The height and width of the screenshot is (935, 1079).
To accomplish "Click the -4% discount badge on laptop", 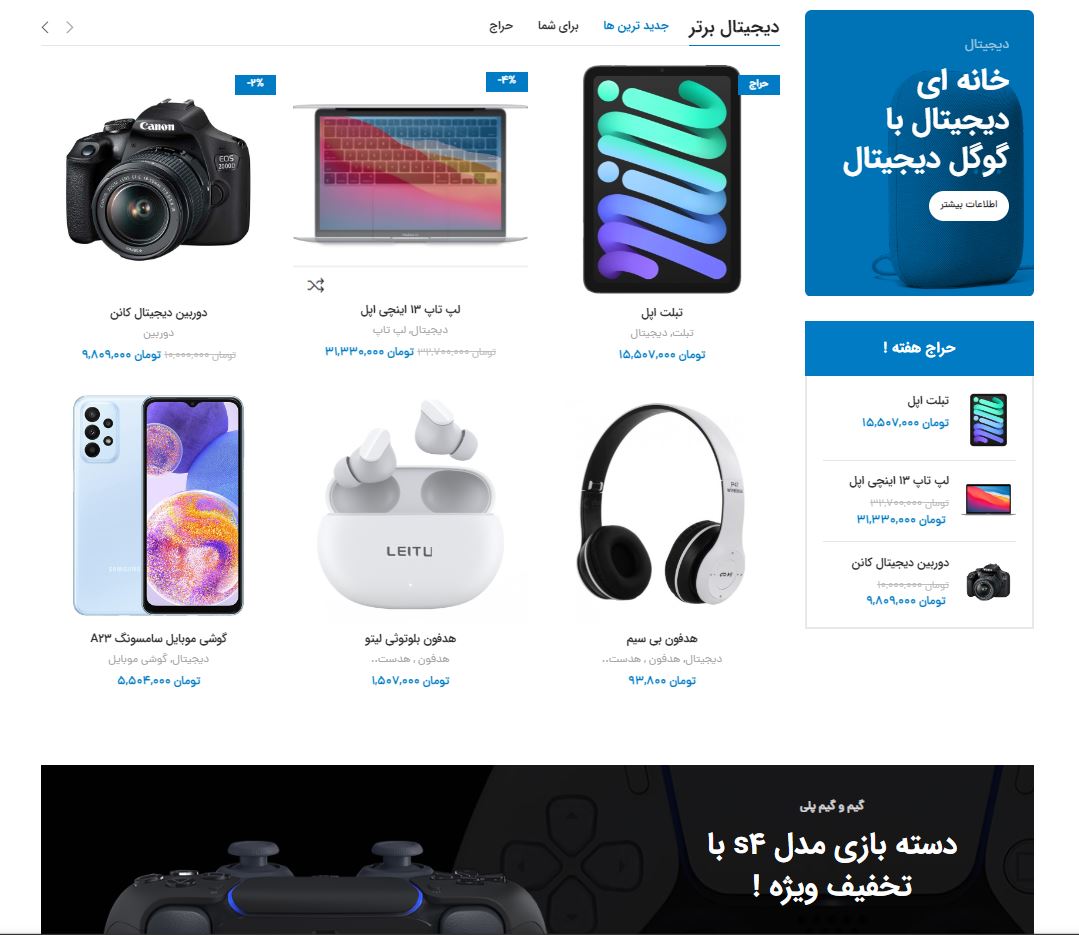I will (507, 81).
